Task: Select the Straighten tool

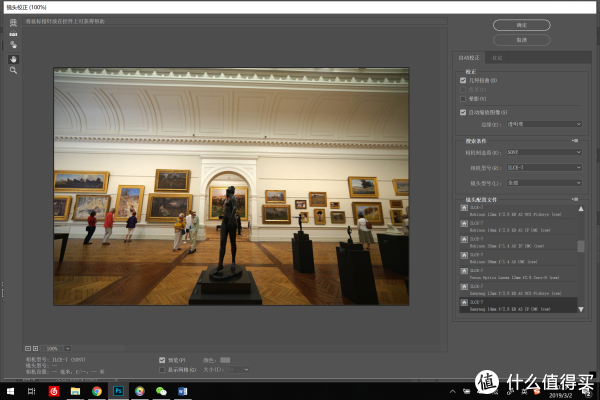Action: (x=13, y=34)
